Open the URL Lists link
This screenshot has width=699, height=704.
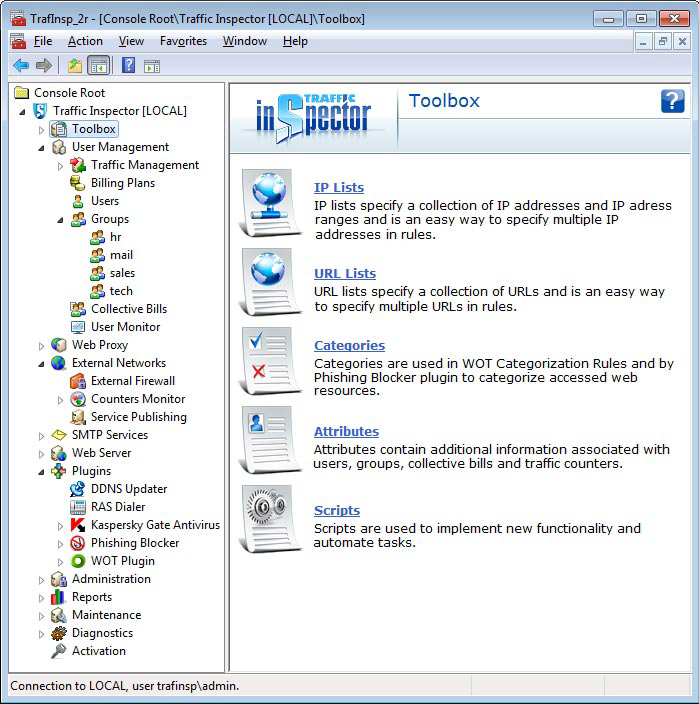coord(345,273)
